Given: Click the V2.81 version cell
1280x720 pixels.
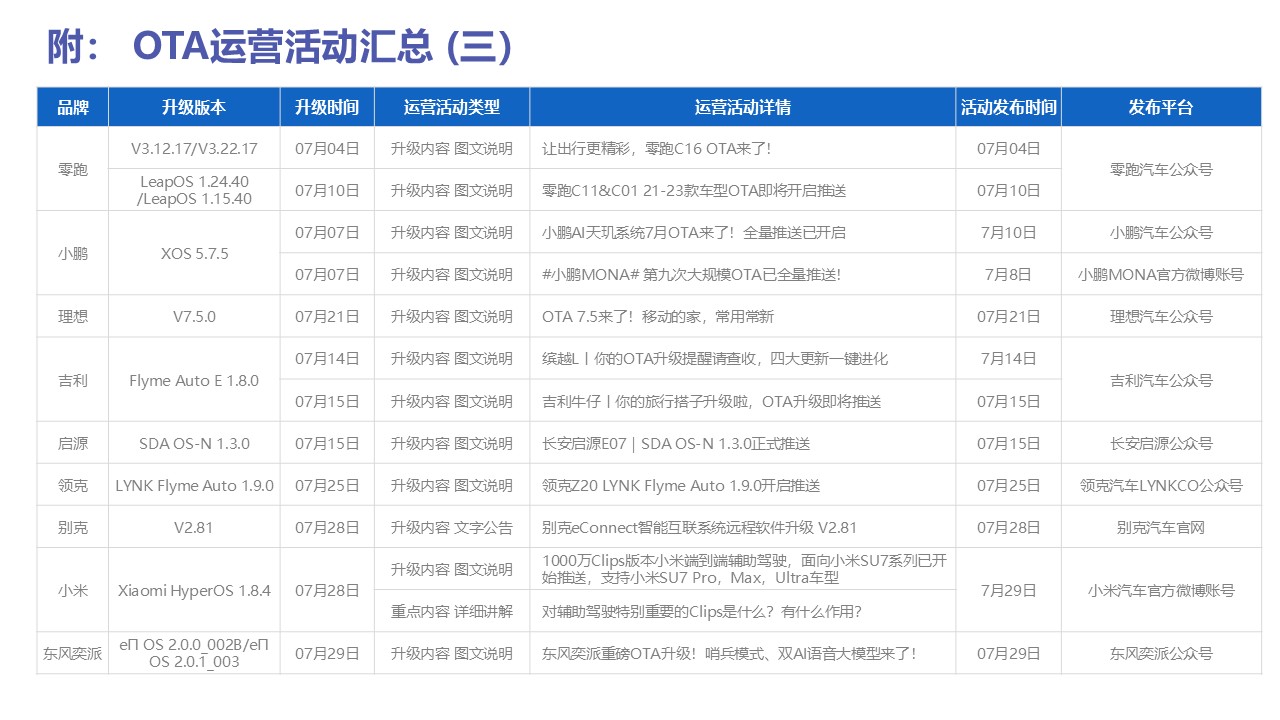Looking at the screenshot, I should click(x=194, y=527).
